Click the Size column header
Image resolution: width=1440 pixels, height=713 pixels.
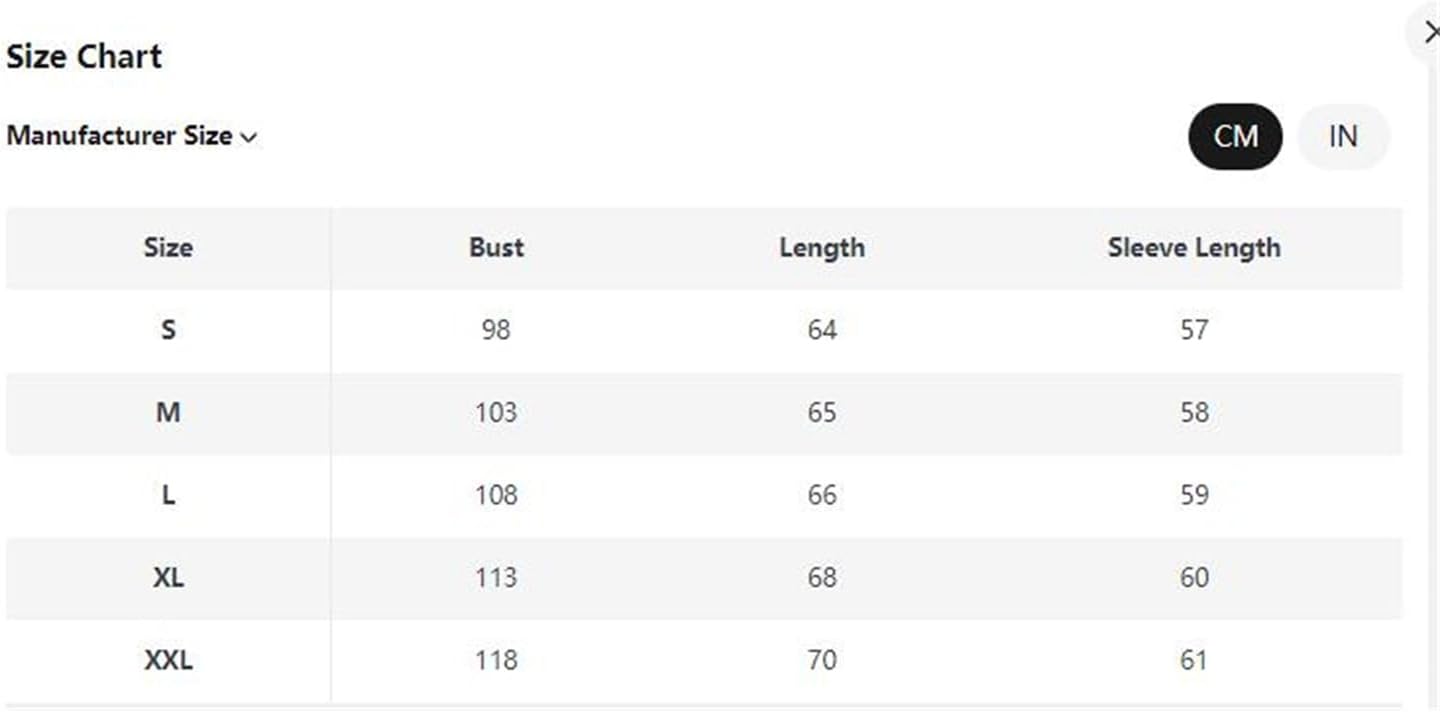[x=168, y=247]
